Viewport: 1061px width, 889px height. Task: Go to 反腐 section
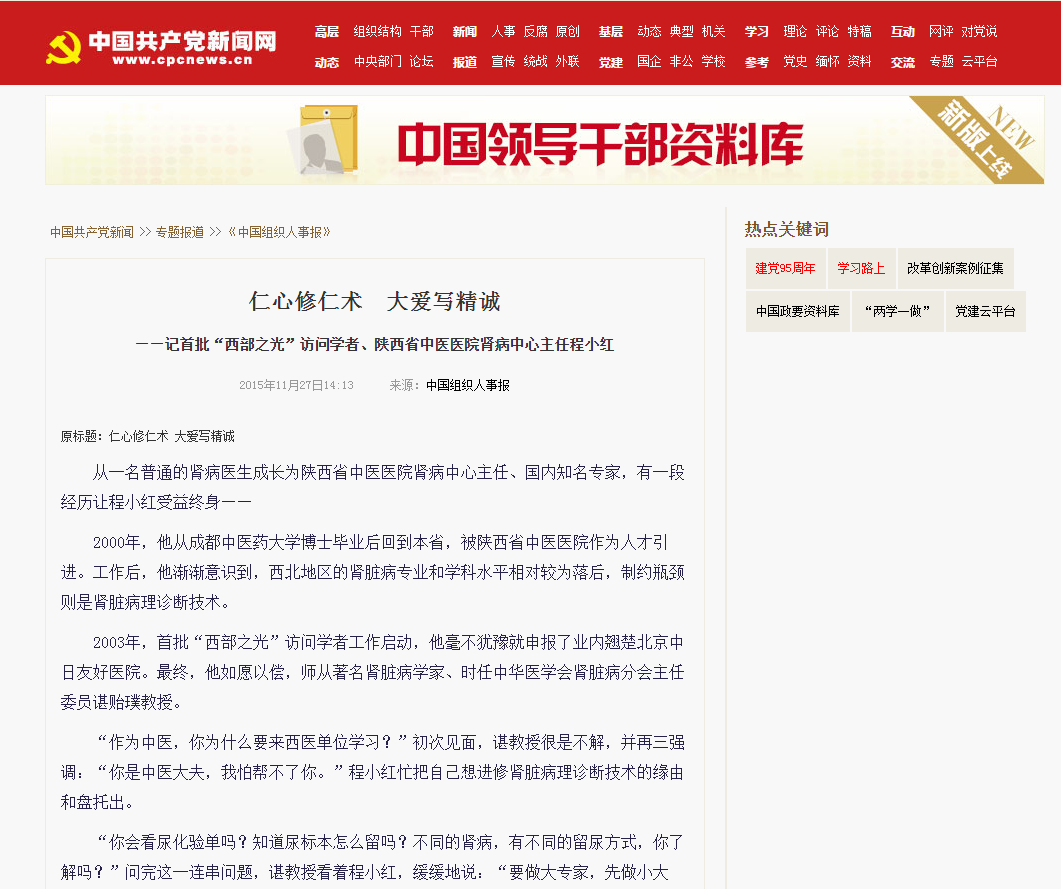[x=535, y=31]
